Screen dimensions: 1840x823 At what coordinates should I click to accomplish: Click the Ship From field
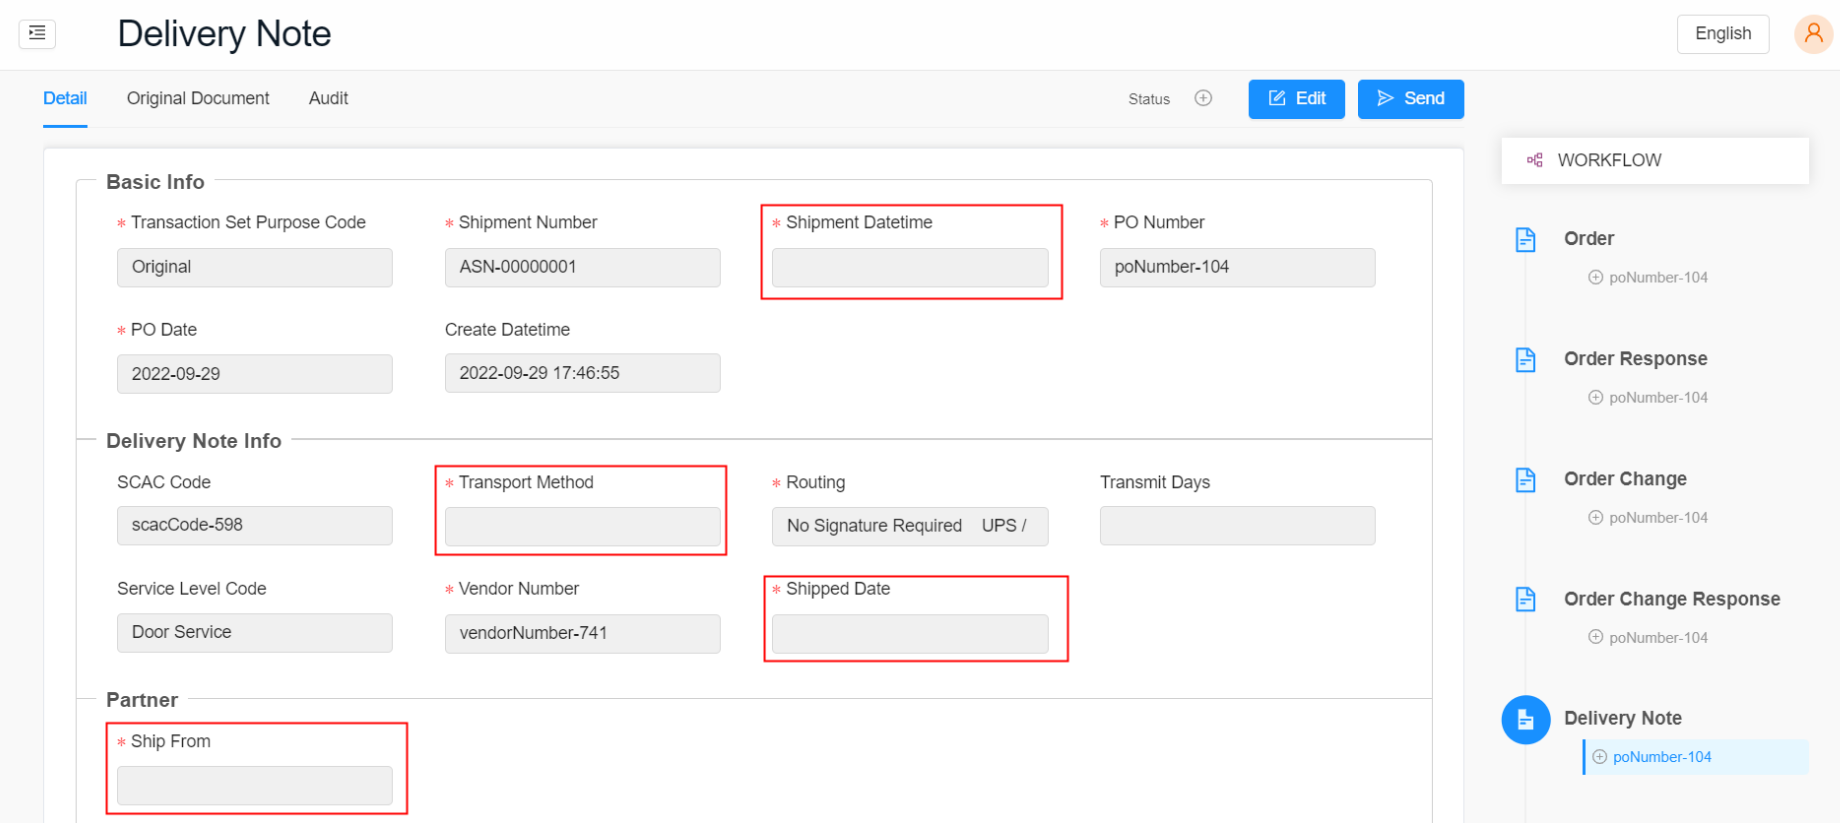coord(254,786)
